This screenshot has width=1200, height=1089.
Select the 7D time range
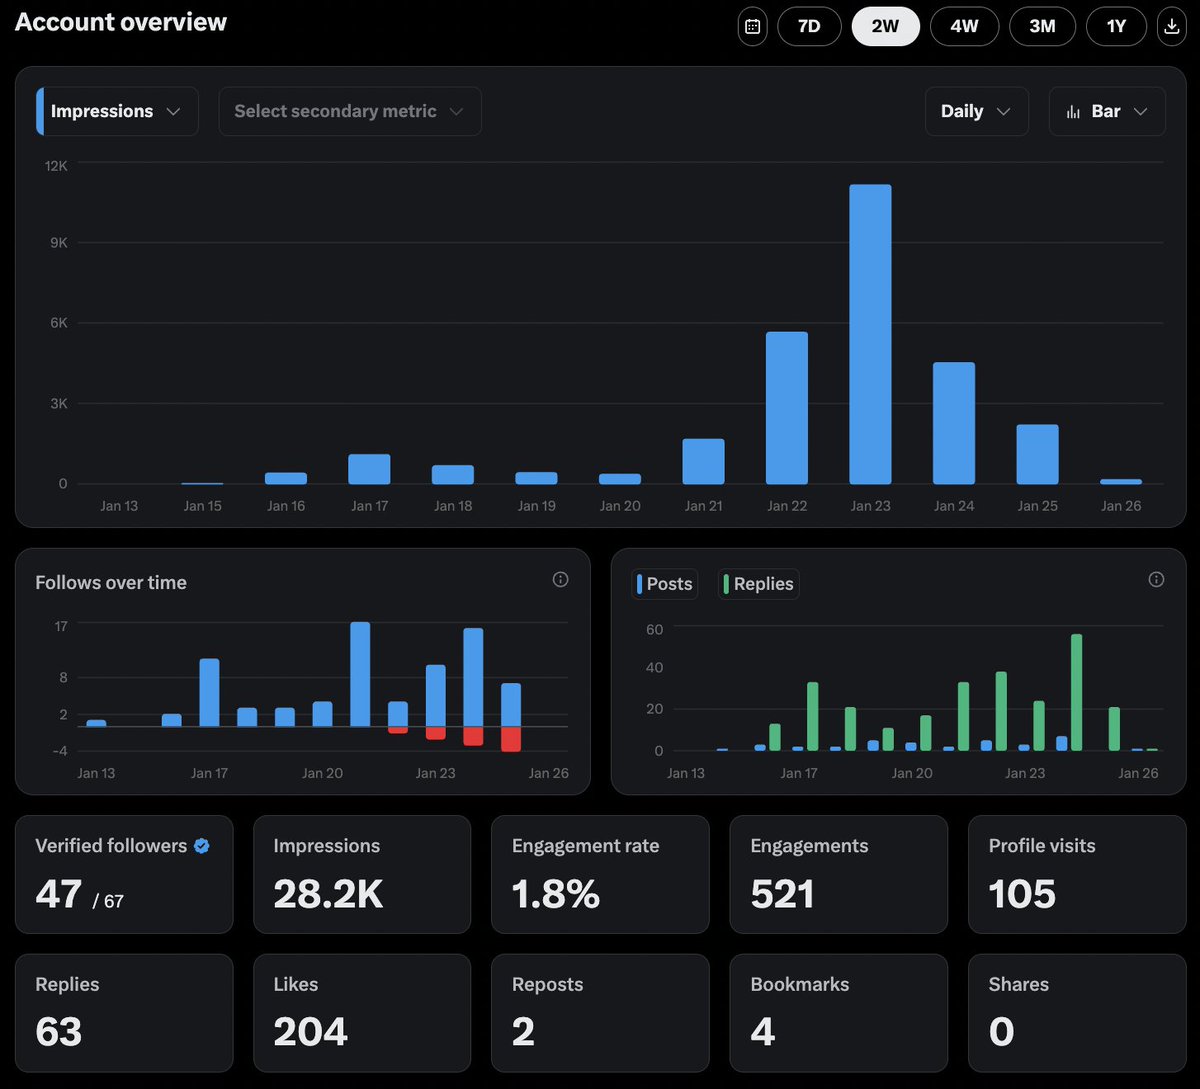point(809,26)
